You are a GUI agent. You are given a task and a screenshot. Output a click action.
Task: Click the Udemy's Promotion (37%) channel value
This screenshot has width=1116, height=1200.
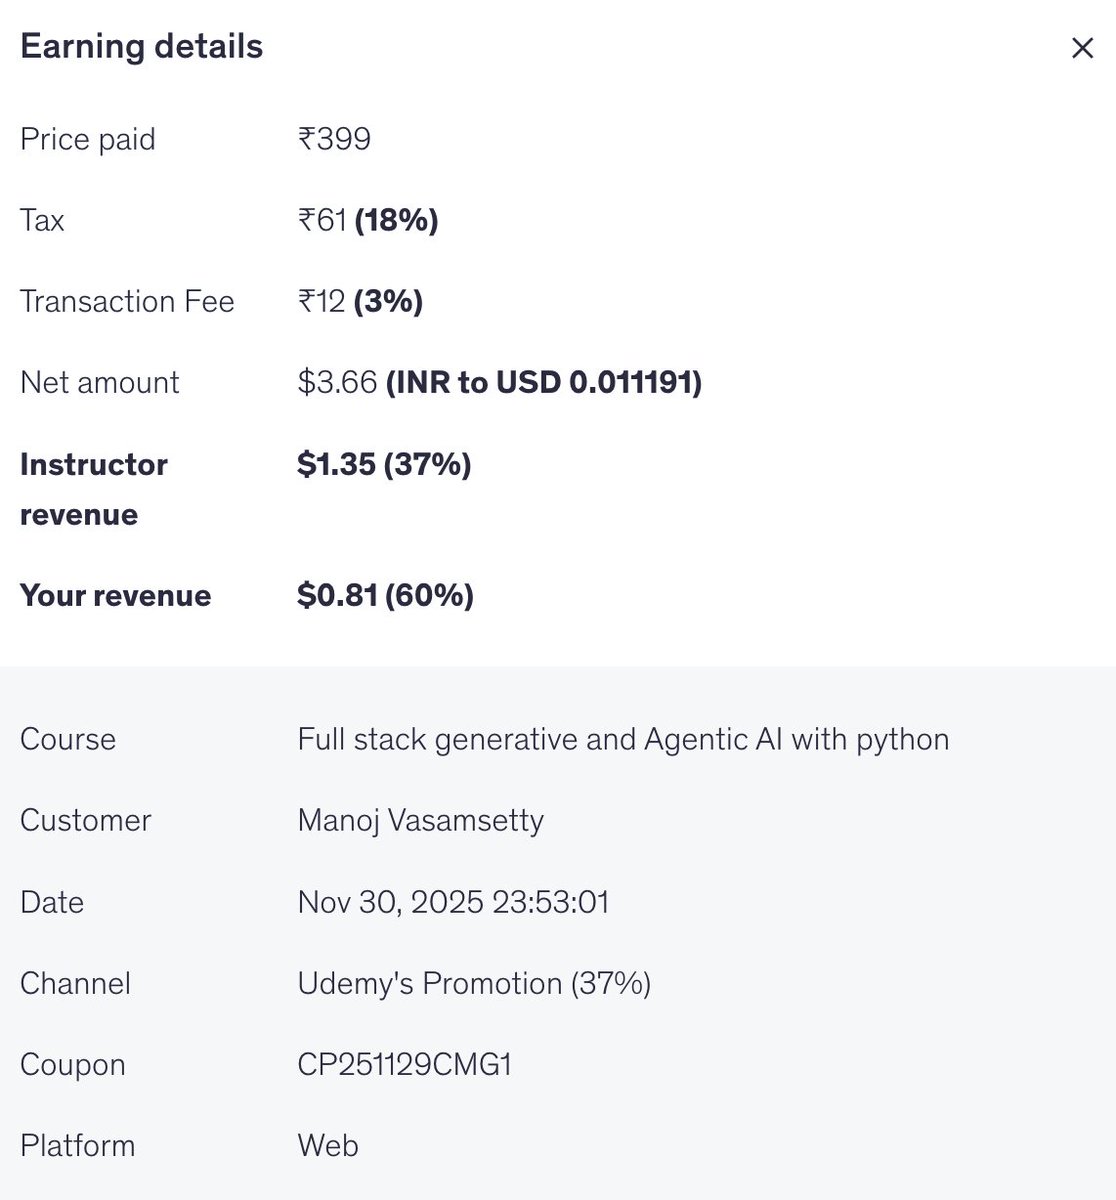tap(474, 983)
